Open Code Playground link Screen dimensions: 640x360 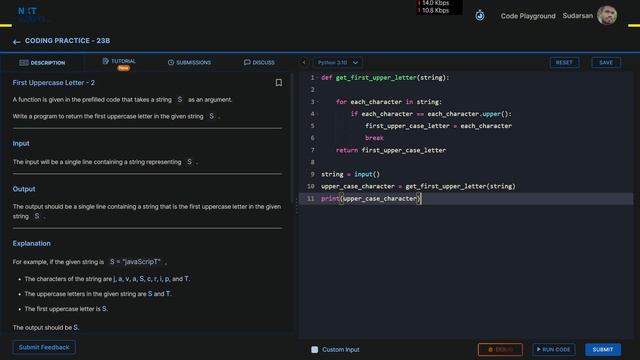tap(528, 16)
